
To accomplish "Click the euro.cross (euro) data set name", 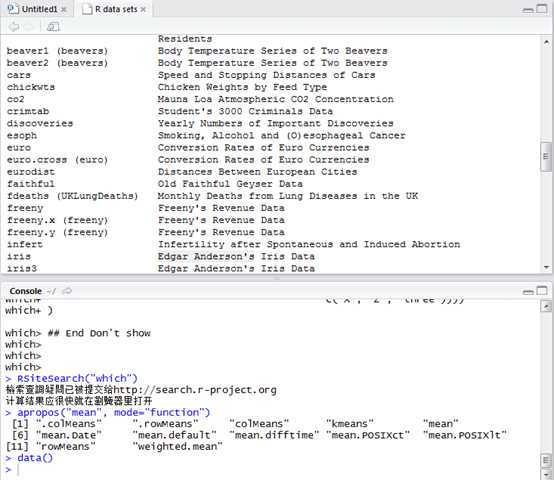I will pos(57,160).
